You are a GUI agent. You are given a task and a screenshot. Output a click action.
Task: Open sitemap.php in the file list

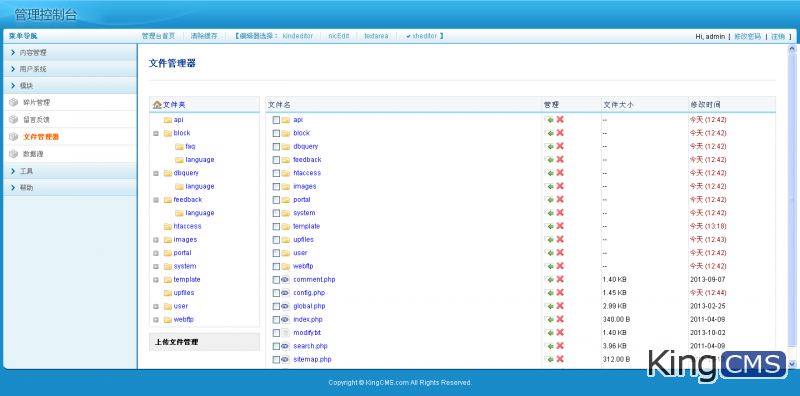(312, 359)
